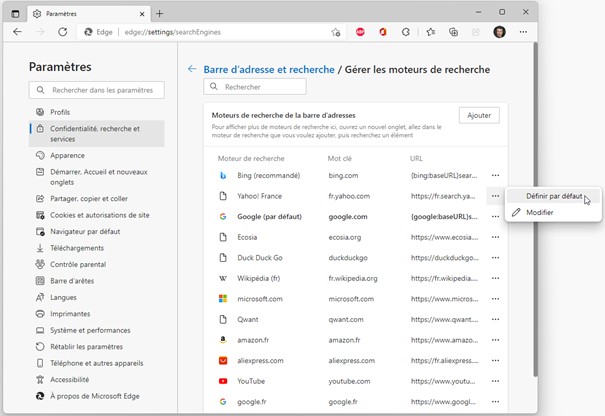Open the Favorites star toolbar icon
Screen dimensions: 605x416
(430, 32)
